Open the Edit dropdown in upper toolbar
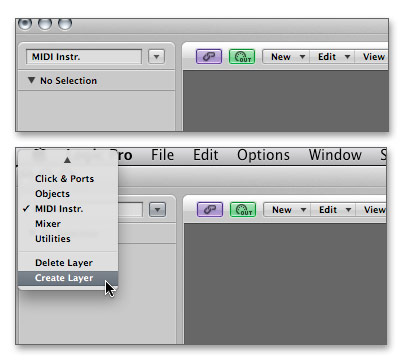 point(332,57)
